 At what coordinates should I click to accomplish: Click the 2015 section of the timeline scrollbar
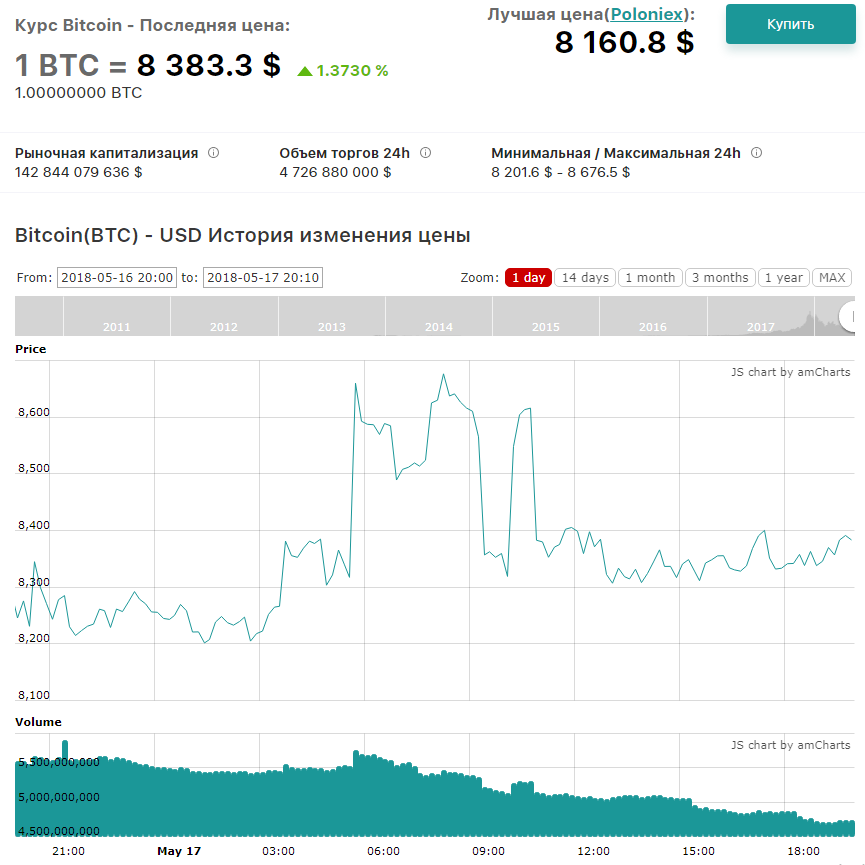(546, 316)
